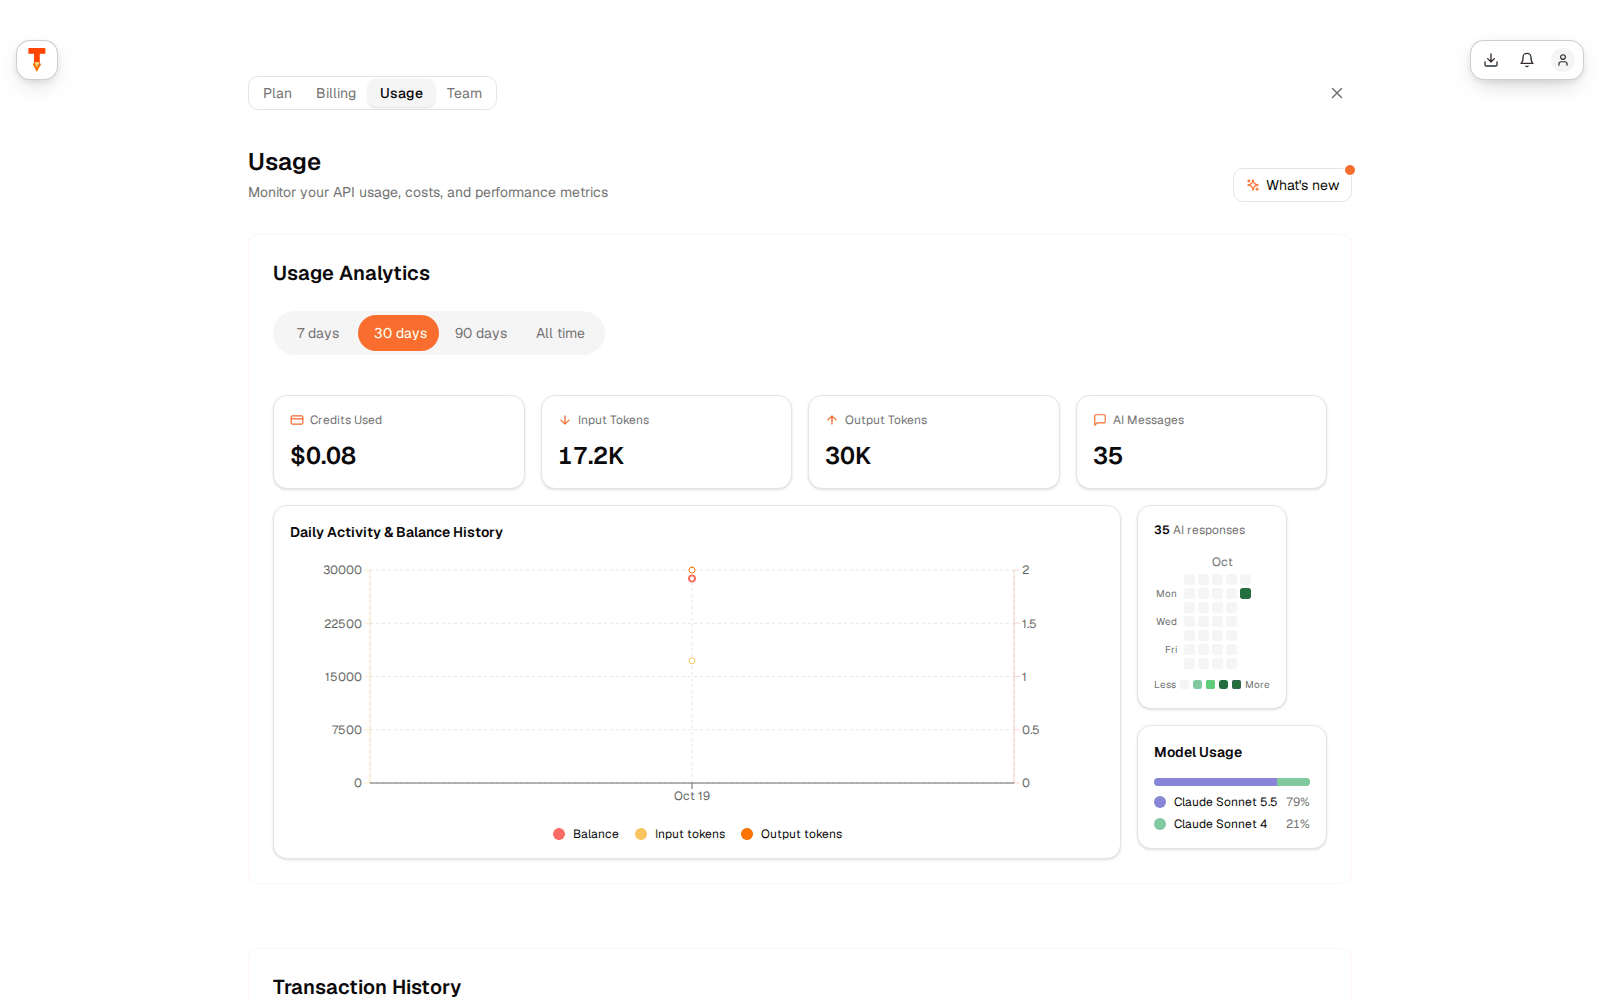
Task: Click the 35 AI responses label
Action: click(x=1200, y=530)
